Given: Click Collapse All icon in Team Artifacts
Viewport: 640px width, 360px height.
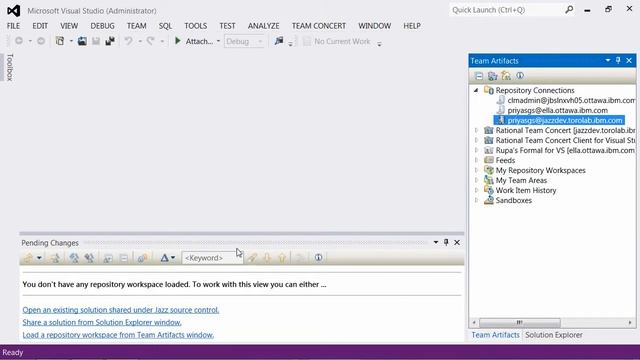Looking at the screenshot, I should point(479,76).
